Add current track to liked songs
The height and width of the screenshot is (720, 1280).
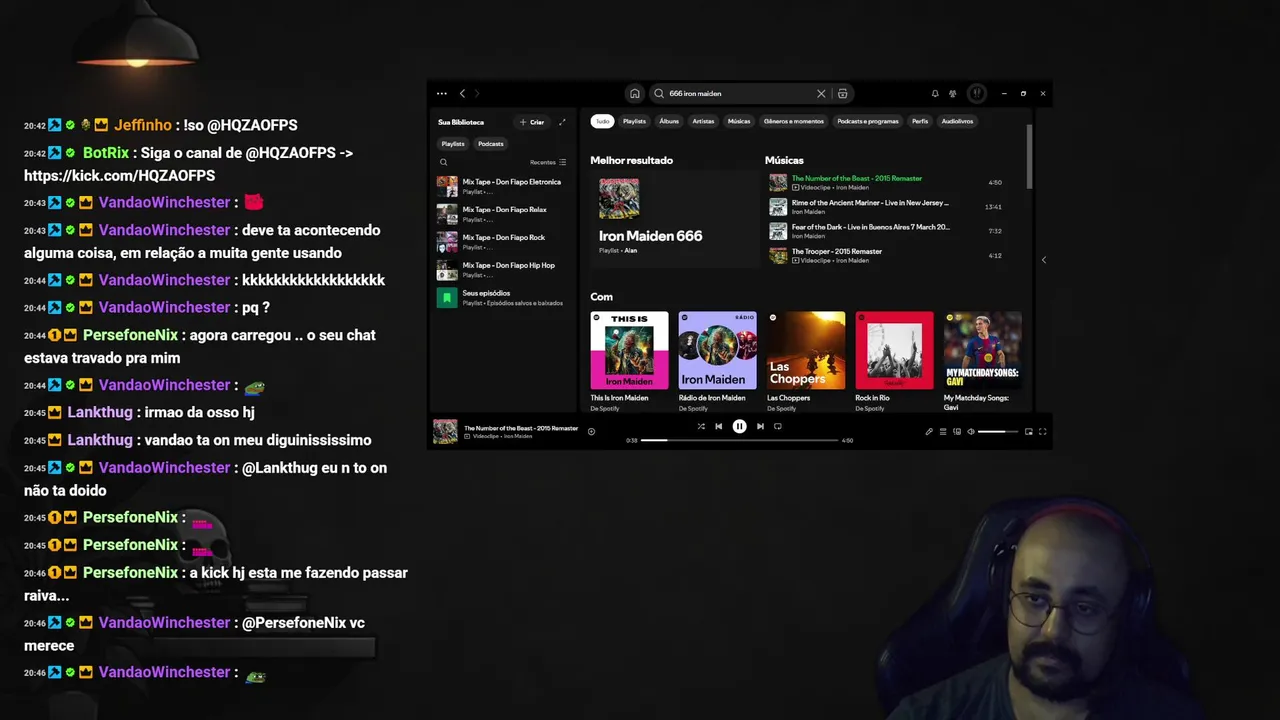(x=591, y=432)
